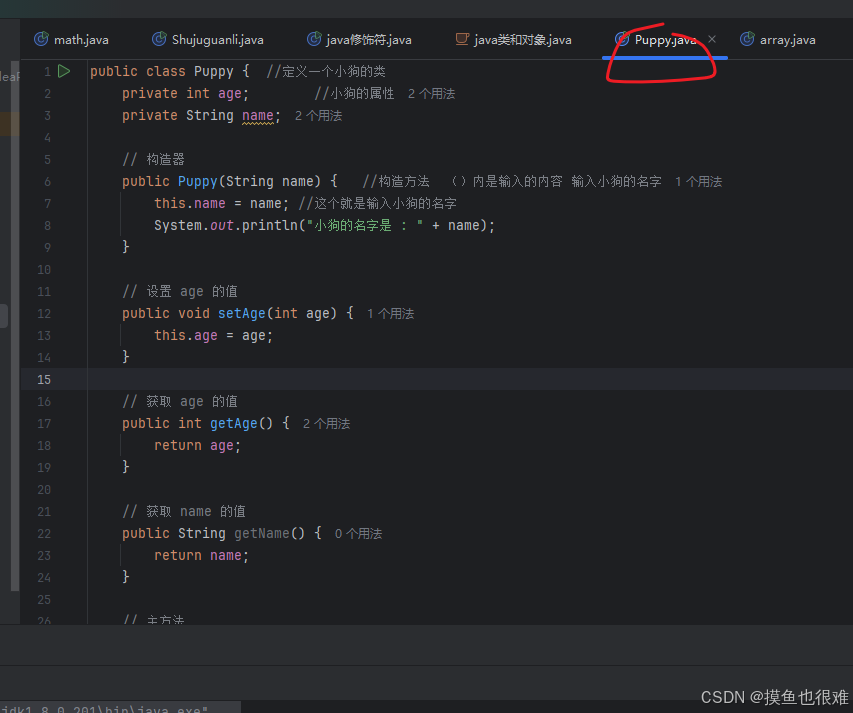This screenshot has width=853, height=713.
Task: Click the left panel vertical scrollbar
Action: (15, 326)
